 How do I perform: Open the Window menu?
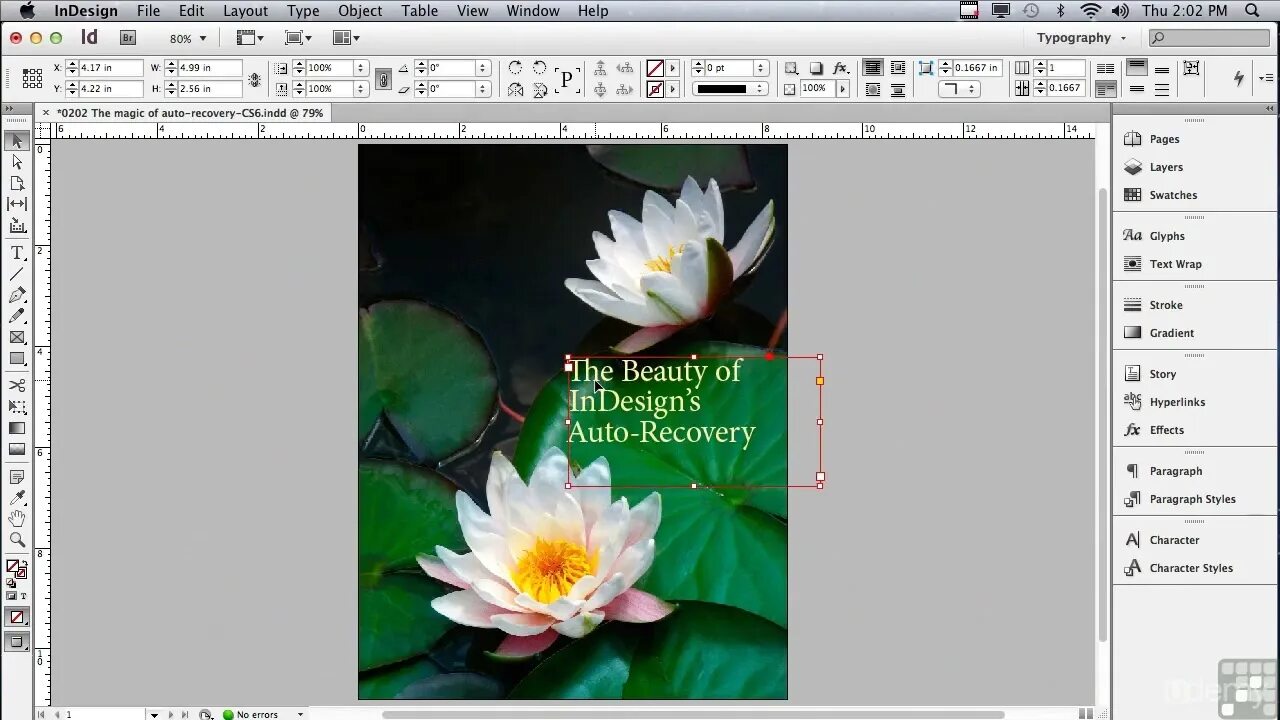click(x=532, y=11)
